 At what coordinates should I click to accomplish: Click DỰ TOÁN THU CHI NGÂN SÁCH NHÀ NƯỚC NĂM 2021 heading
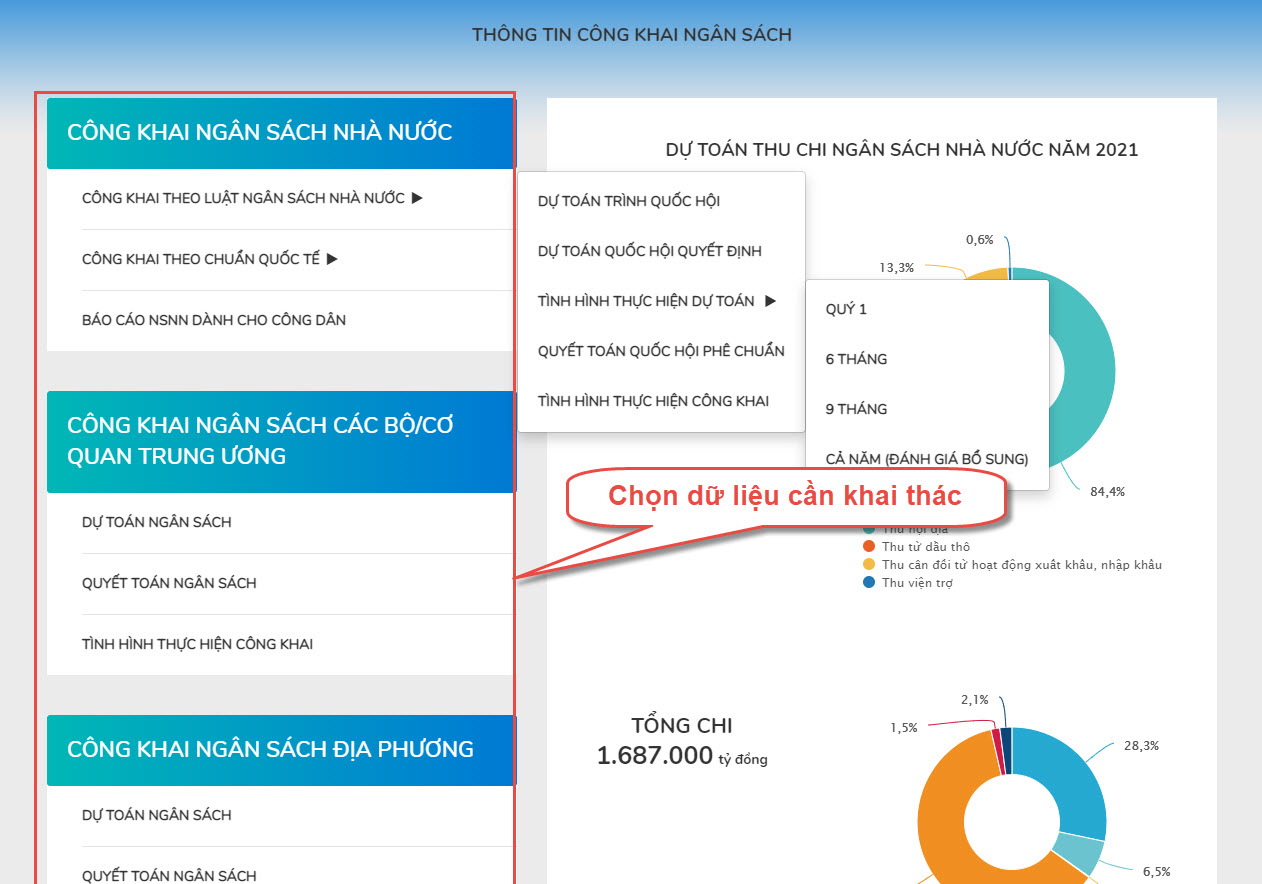[x=902, y=150]
